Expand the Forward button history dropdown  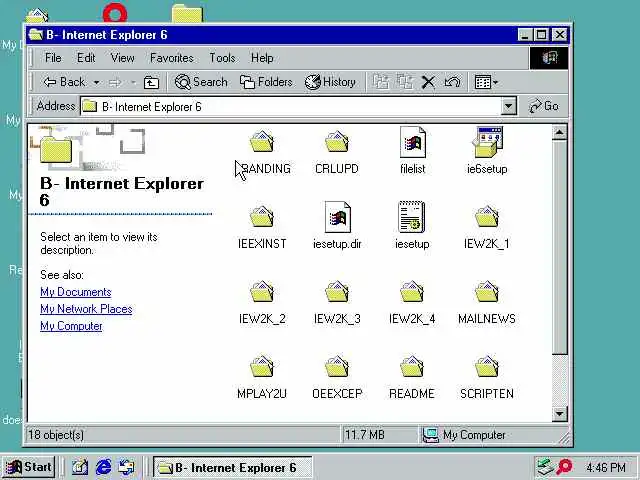point(133,83)
